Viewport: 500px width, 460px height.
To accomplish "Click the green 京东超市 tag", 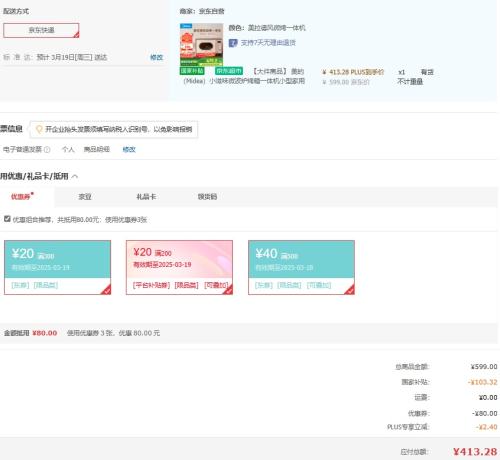I will point(229,71).
